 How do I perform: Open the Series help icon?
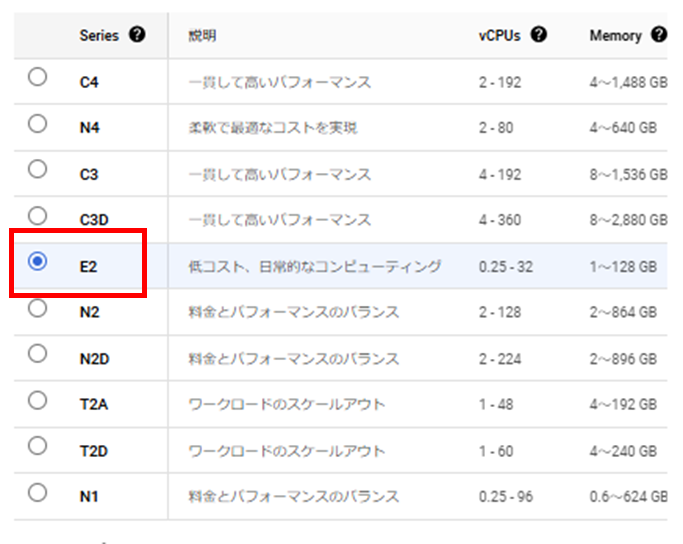137,34
